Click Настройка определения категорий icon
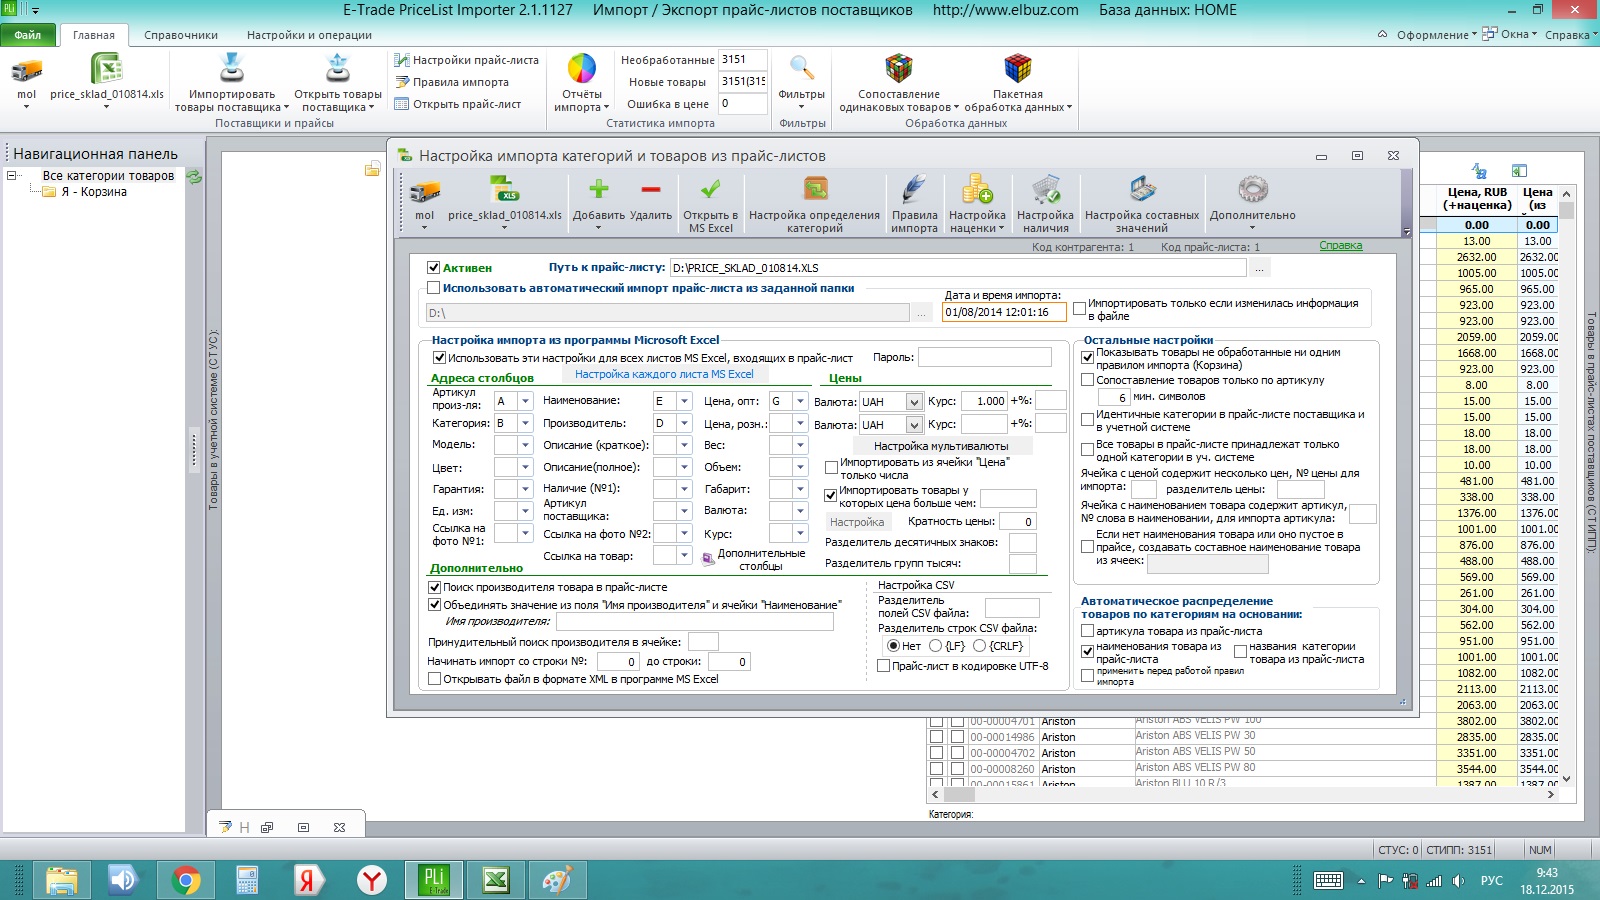1600x900 pixels. click(815, 189)
